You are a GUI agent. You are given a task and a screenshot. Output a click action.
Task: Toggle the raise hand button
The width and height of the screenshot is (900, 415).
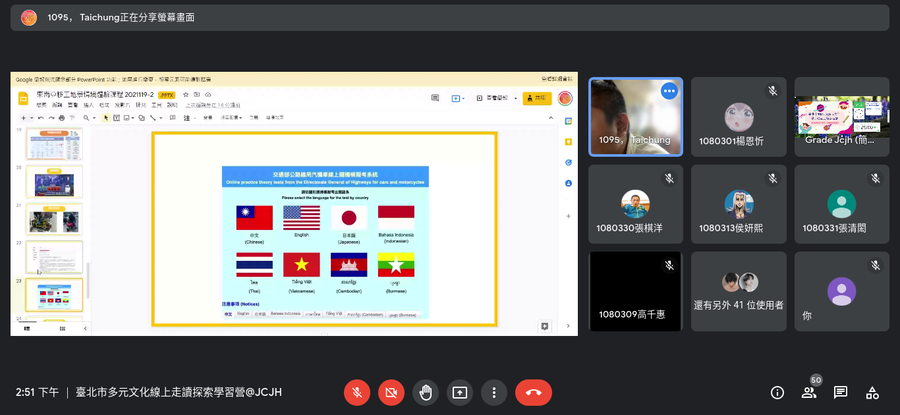pos(425,392)
